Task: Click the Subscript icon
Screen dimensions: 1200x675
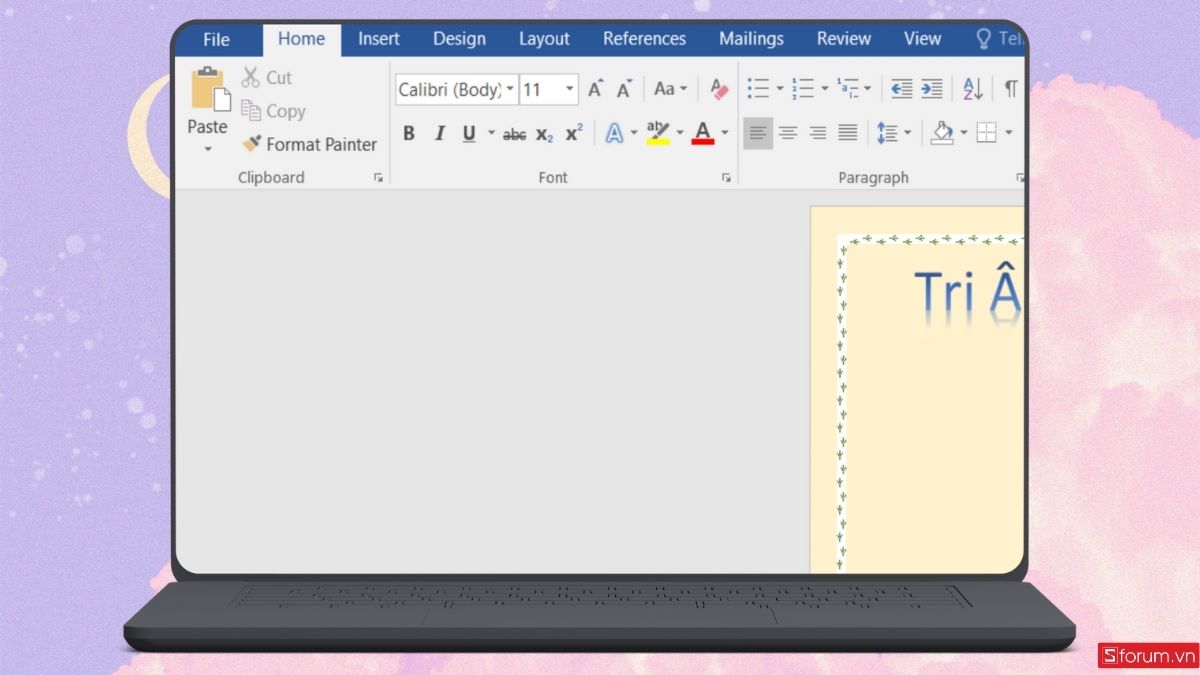Action: 543,132
